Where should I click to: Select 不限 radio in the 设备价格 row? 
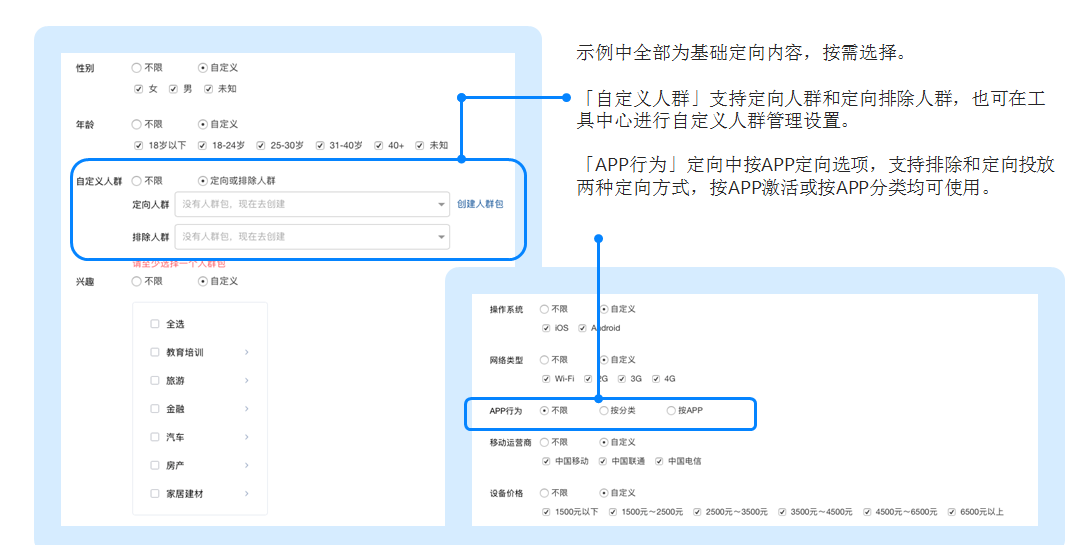tap(545, 493)
